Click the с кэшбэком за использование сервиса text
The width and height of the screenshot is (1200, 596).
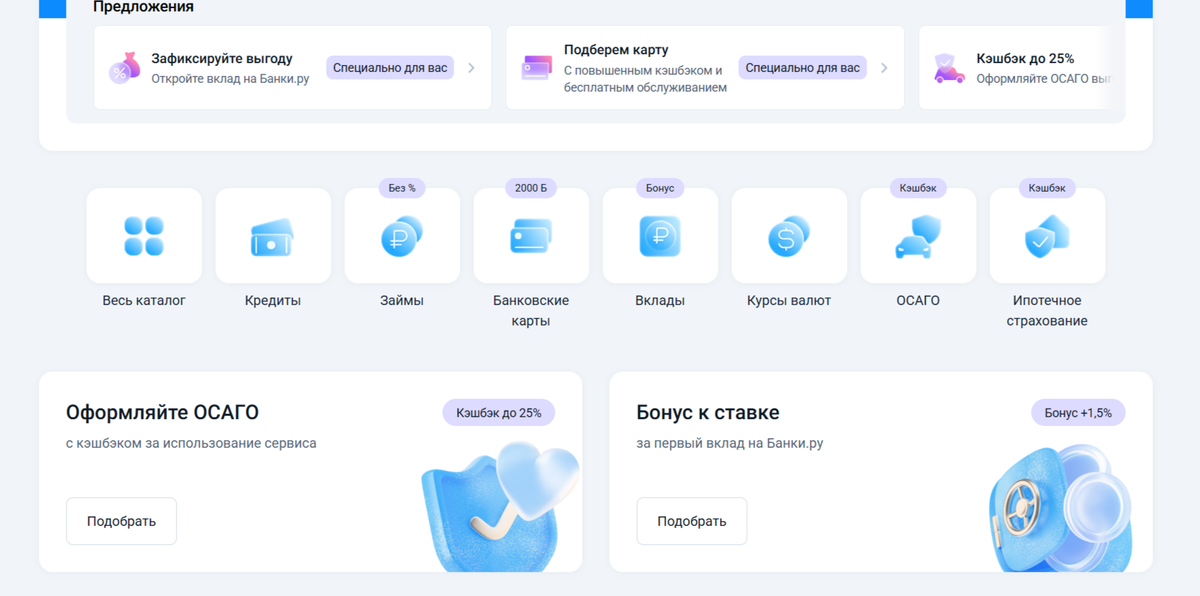coord(191,442)
